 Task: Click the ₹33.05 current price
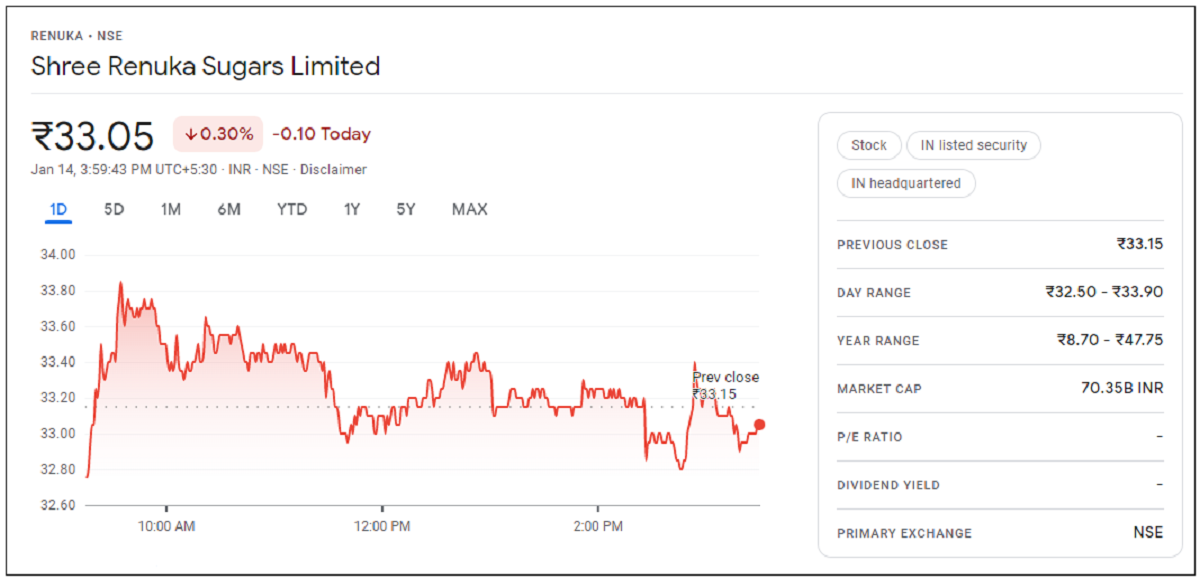coord(93,135)
